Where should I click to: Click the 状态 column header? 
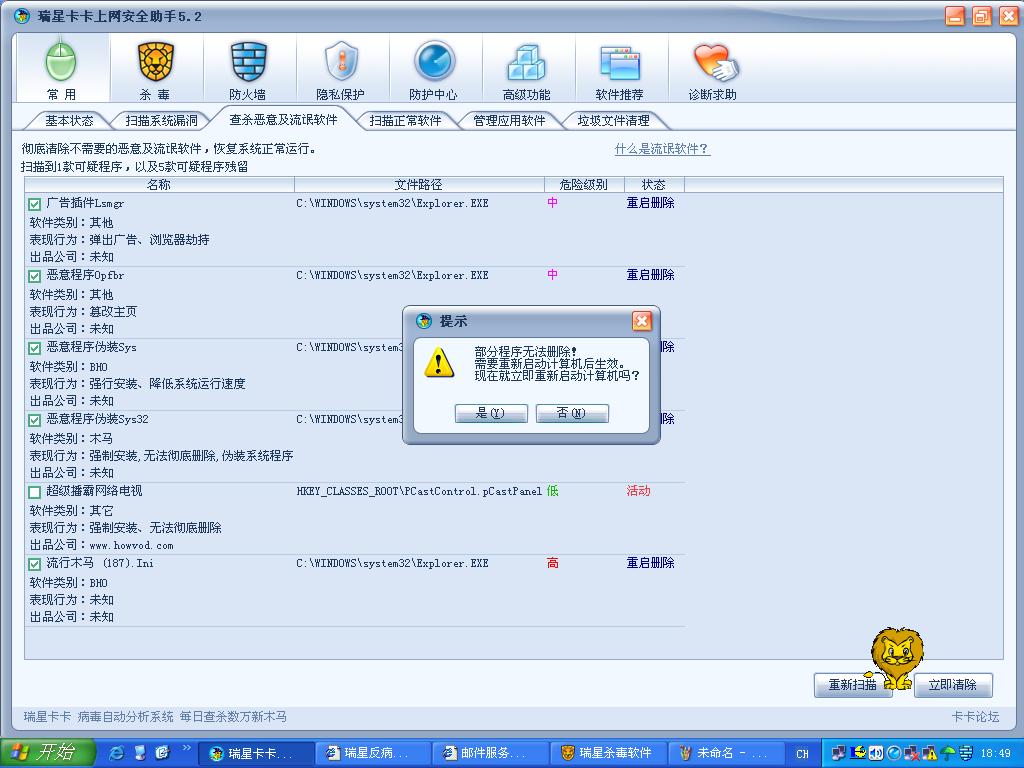pyautogui.click(x=654, y=185)
